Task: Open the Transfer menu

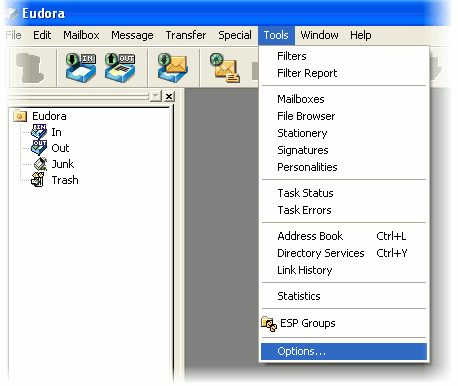Action: pyautogui.click(x=186, y=35)
